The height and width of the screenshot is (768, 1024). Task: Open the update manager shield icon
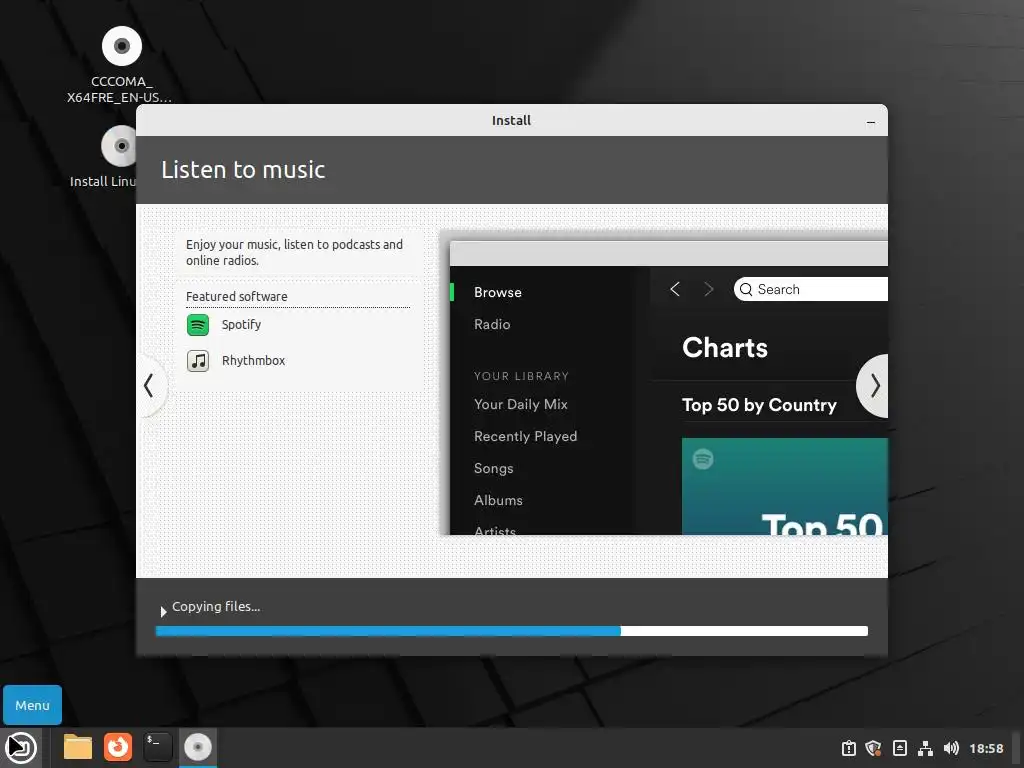873,748
